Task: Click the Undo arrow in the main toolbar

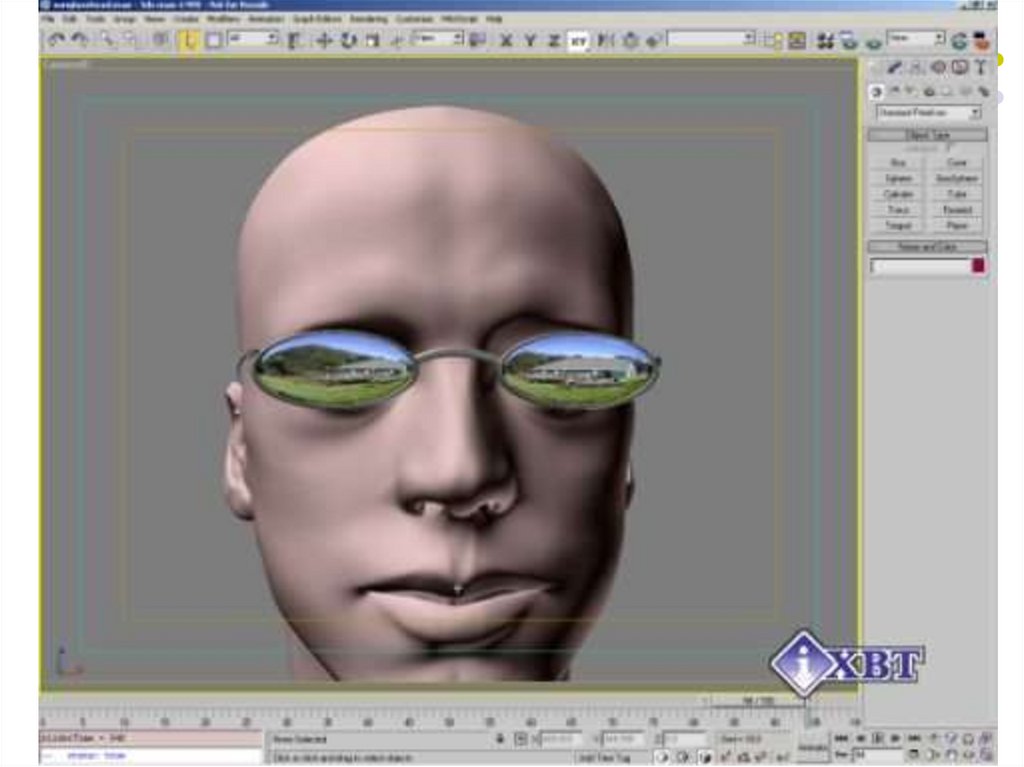Action: coord(56,40)
